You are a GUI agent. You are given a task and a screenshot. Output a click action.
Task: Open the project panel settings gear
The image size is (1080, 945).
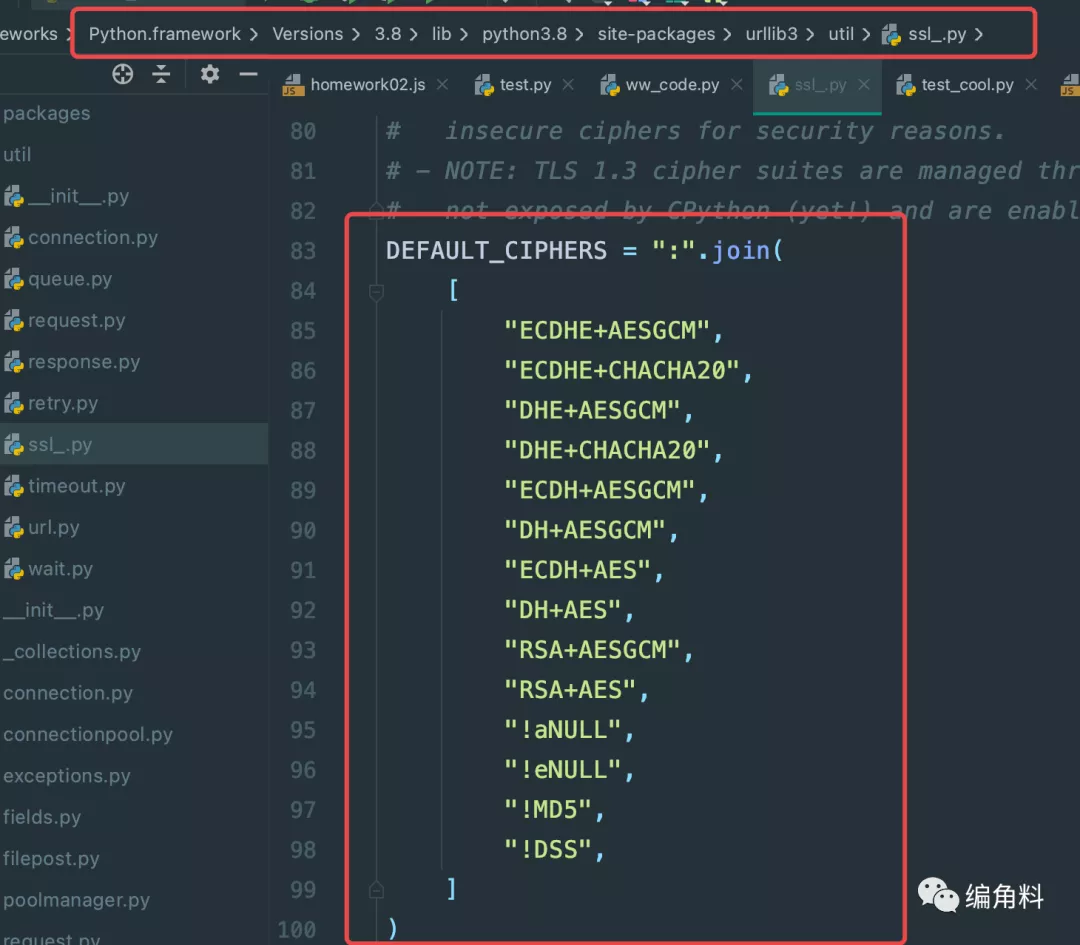tap(209, 74)
